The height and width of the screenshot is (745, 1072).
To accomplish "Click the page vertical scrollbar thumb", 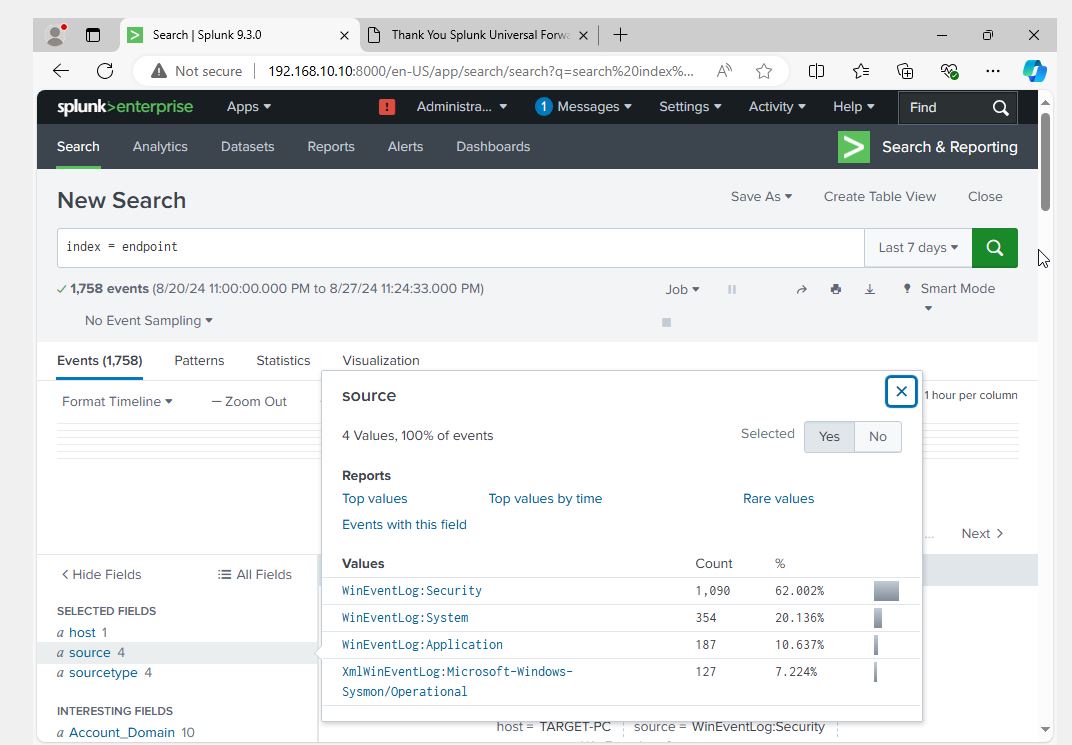I will pyautogui.click(x=1045, y=161).
